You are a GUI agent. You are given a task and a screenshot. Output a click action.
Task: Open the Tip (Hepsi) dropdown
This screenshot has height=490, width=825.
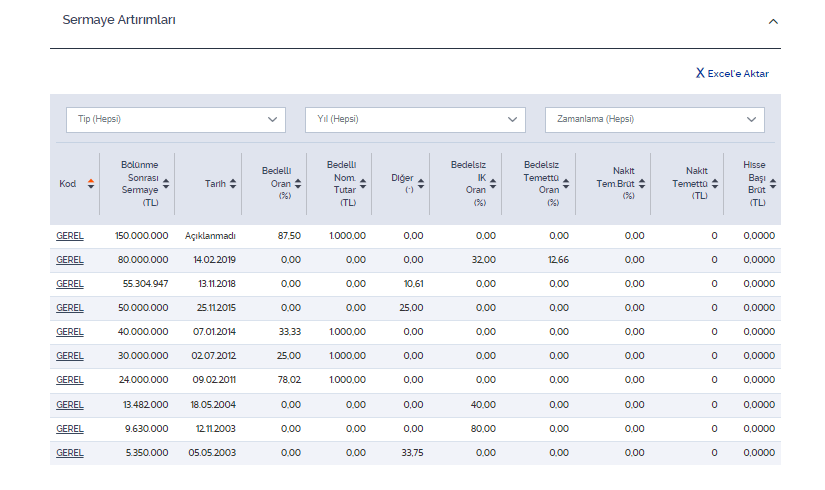[176, 119]
